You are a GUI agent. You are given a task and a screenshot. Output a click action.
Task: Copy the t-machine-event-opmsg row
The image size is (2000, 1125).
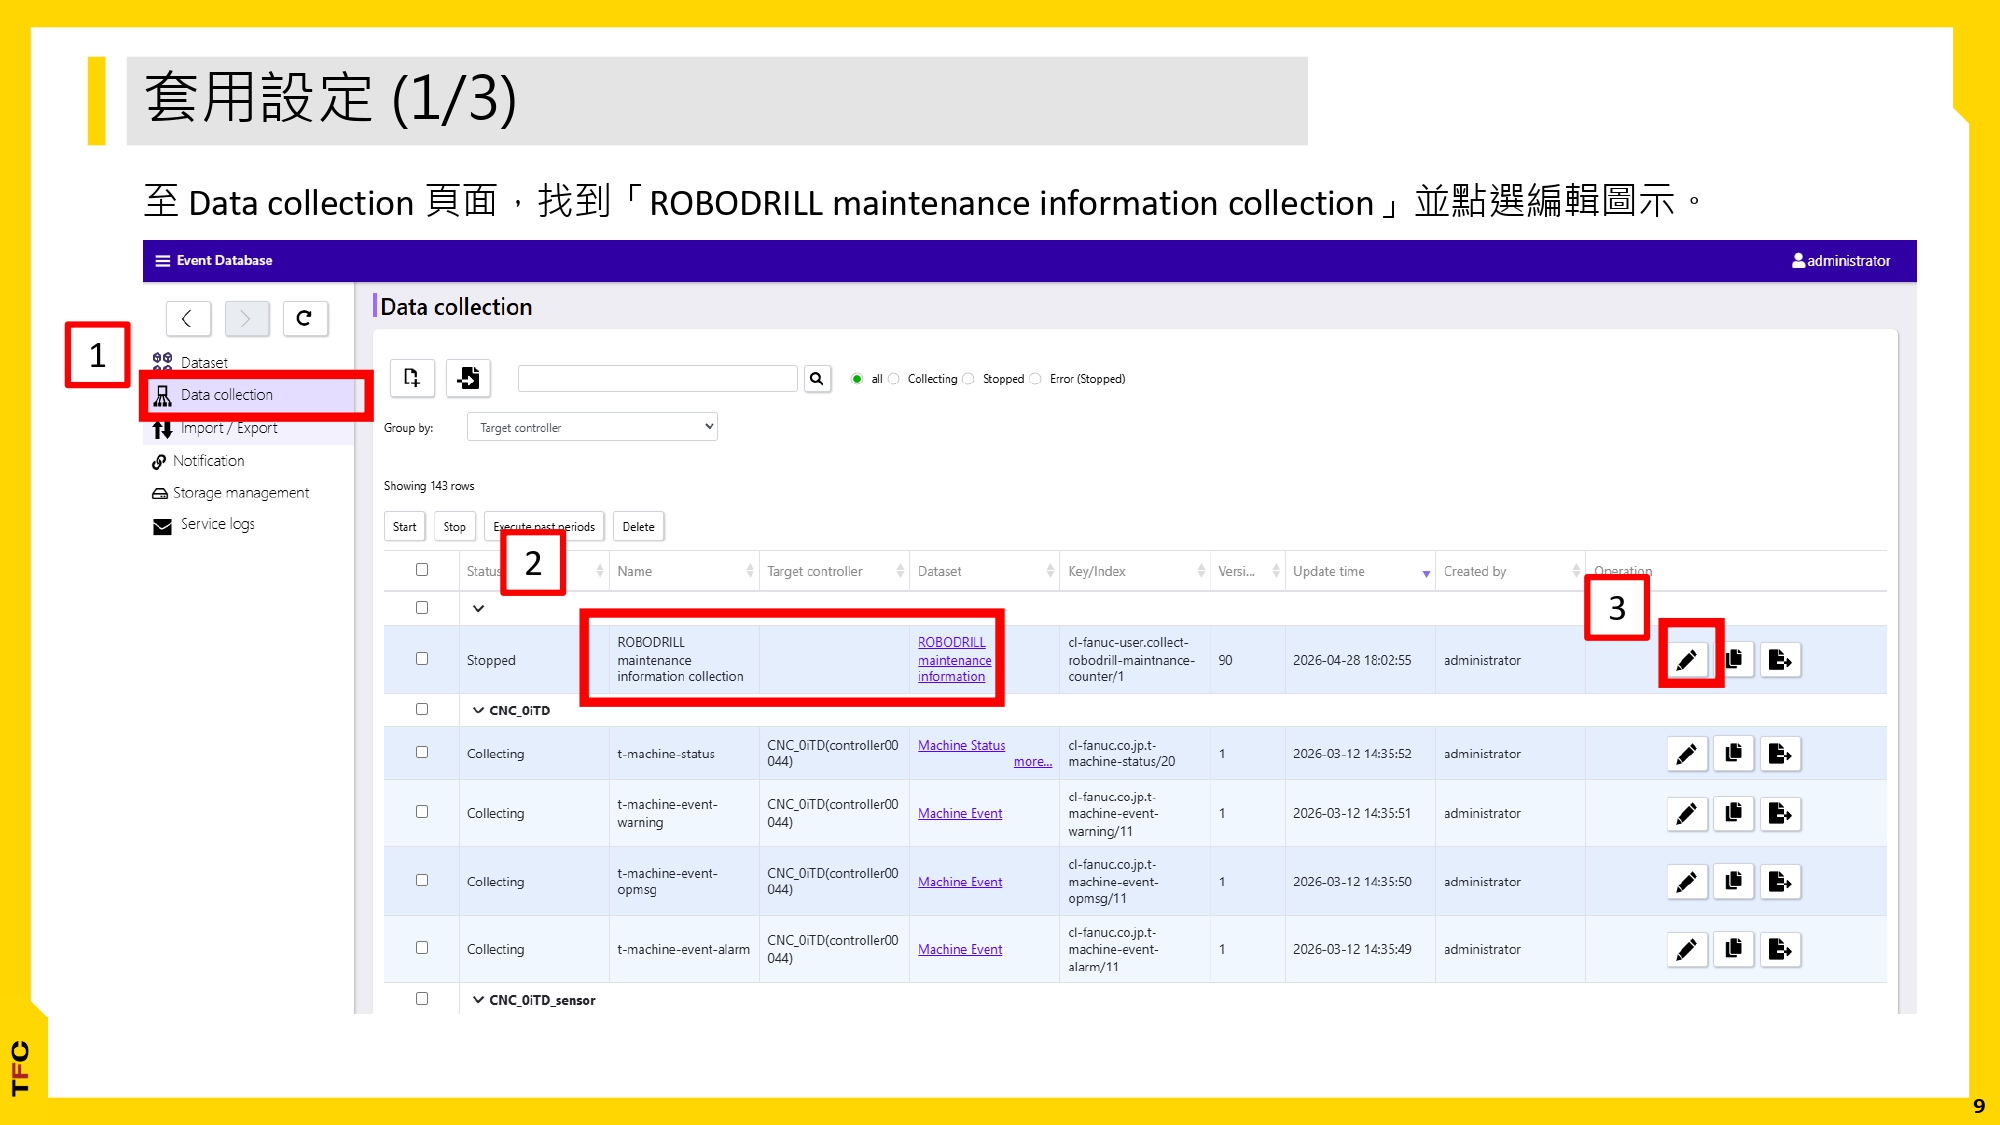1734,882
